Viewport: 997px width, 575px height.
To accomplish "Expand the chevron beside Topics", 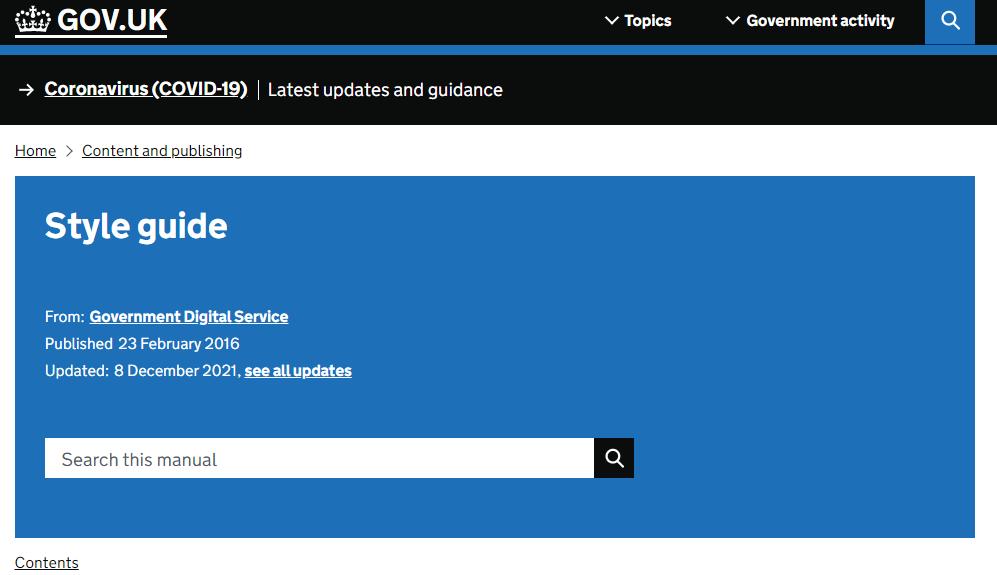I will [x=612, y=21].
